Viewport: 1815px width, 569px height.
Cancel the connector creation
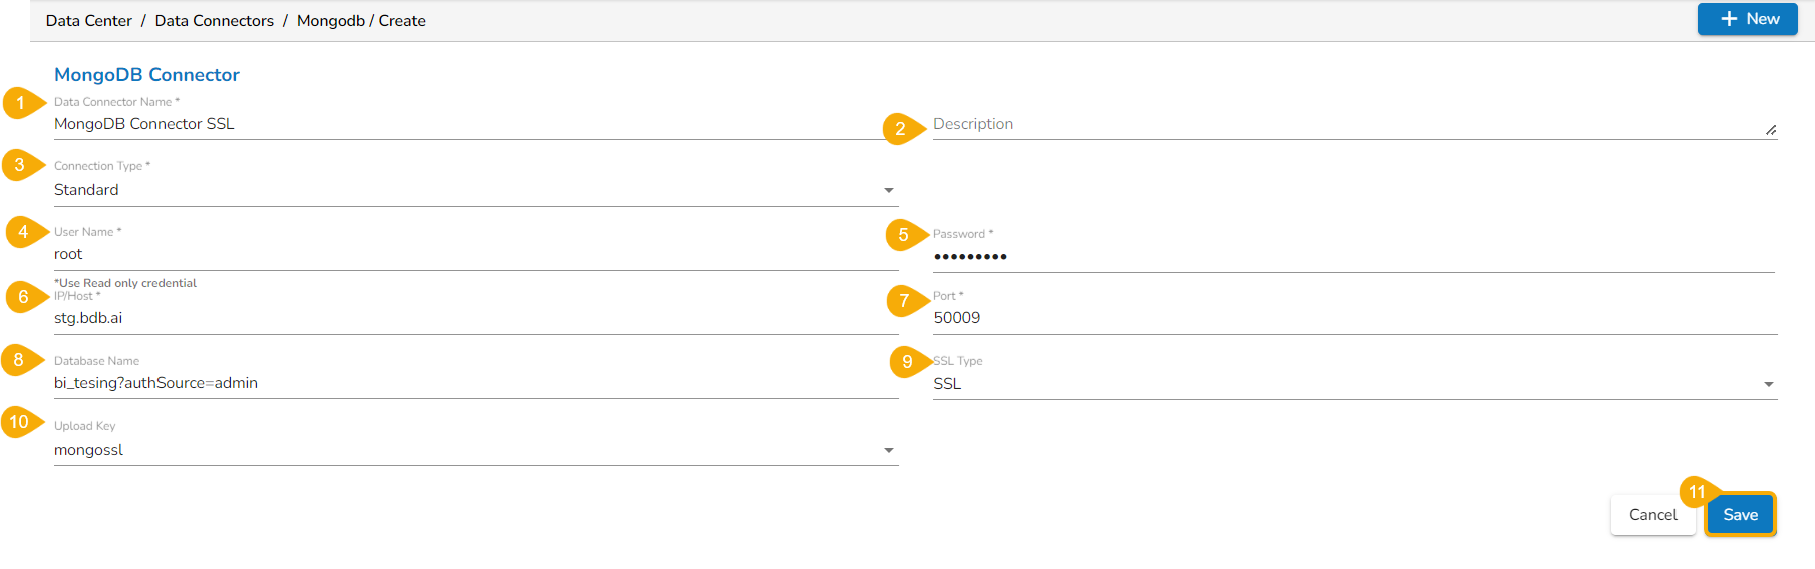(1652, 515)
